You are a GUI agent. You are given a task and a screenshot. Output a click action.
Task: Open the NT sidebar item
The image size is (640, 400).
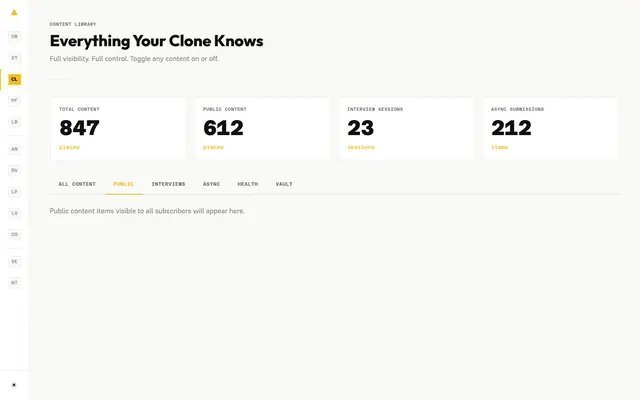[x=14, y=282]
